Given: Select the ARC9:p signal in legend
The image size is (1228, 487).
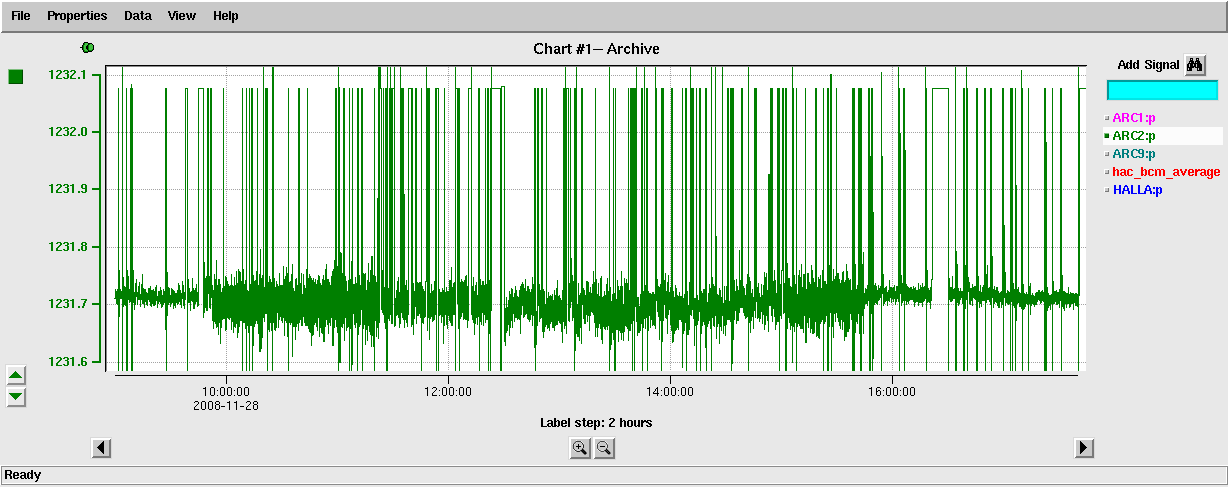Looking at the screenshot, I should pos(1133,154).
